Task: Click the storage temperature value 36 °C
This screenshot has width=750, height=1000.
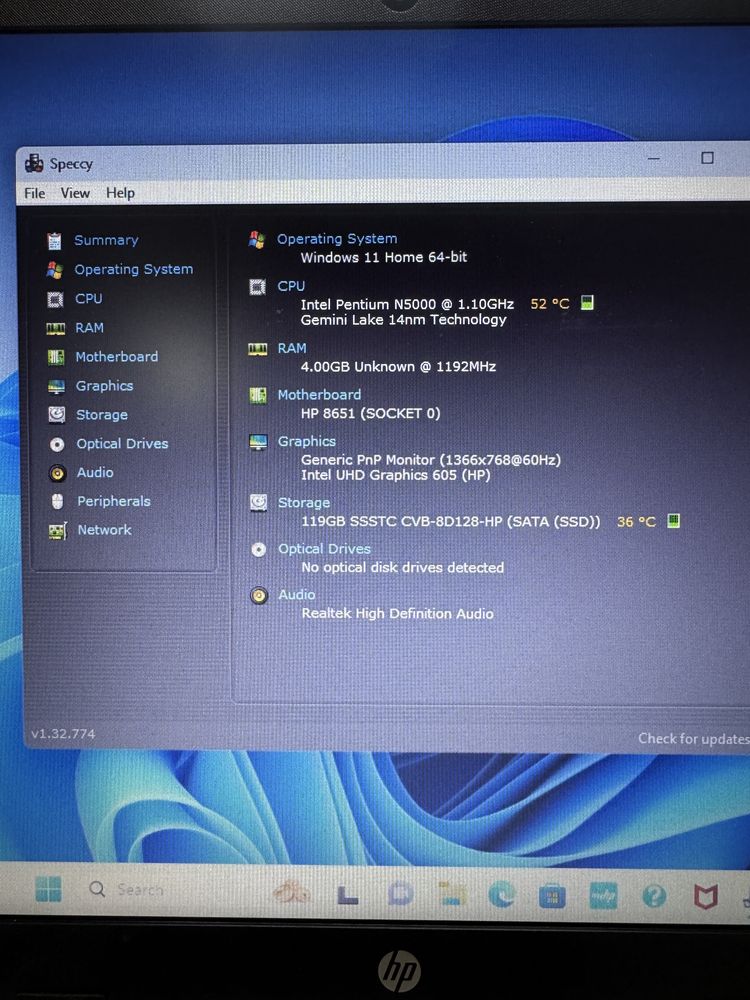Action: coord(636,522)
